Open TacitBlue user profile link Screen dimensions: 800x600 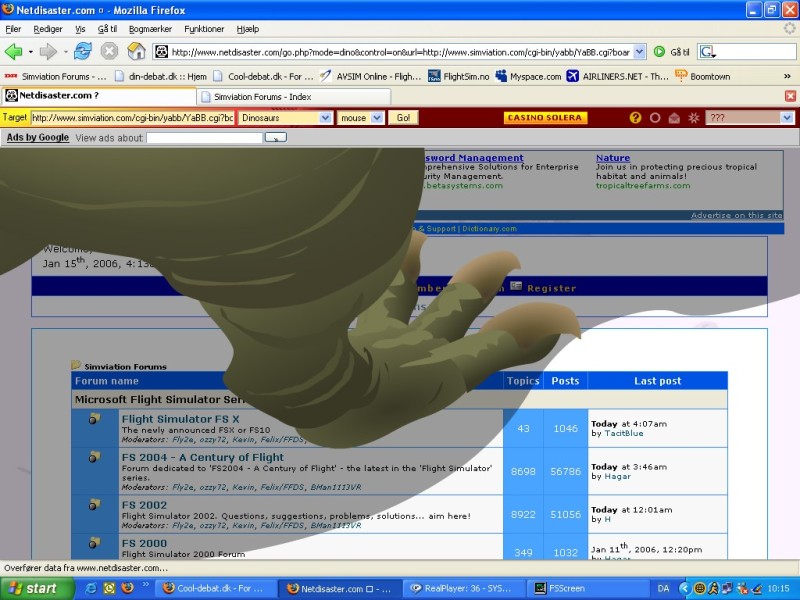point(623,433)
